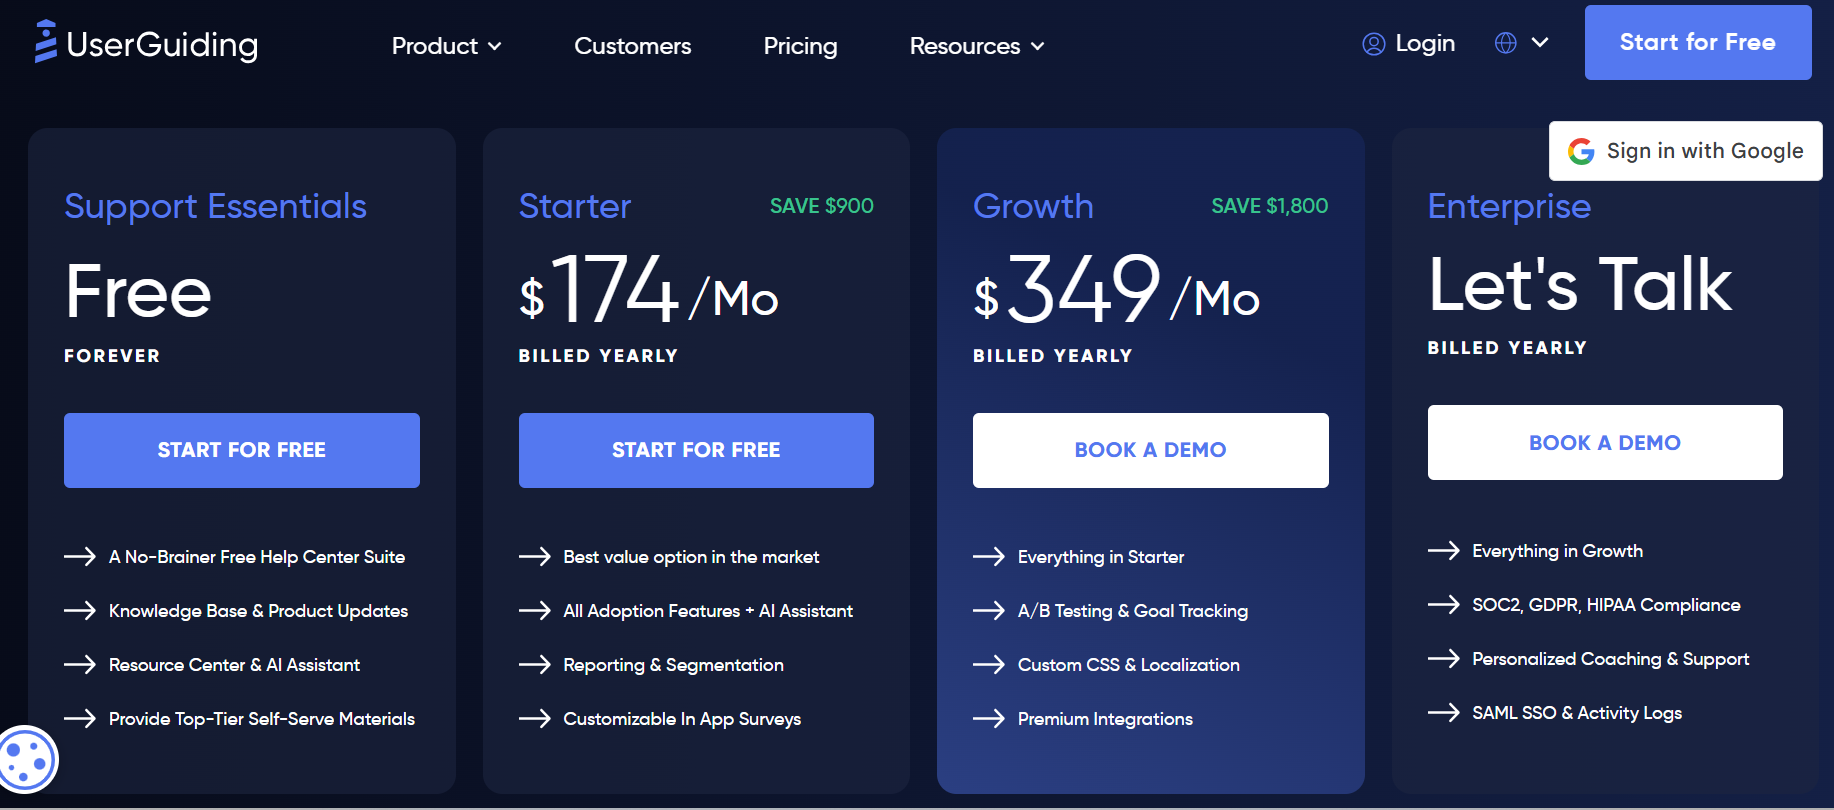
Task: Click the Google logo in sign-in button
Action: coord(1581,151)
